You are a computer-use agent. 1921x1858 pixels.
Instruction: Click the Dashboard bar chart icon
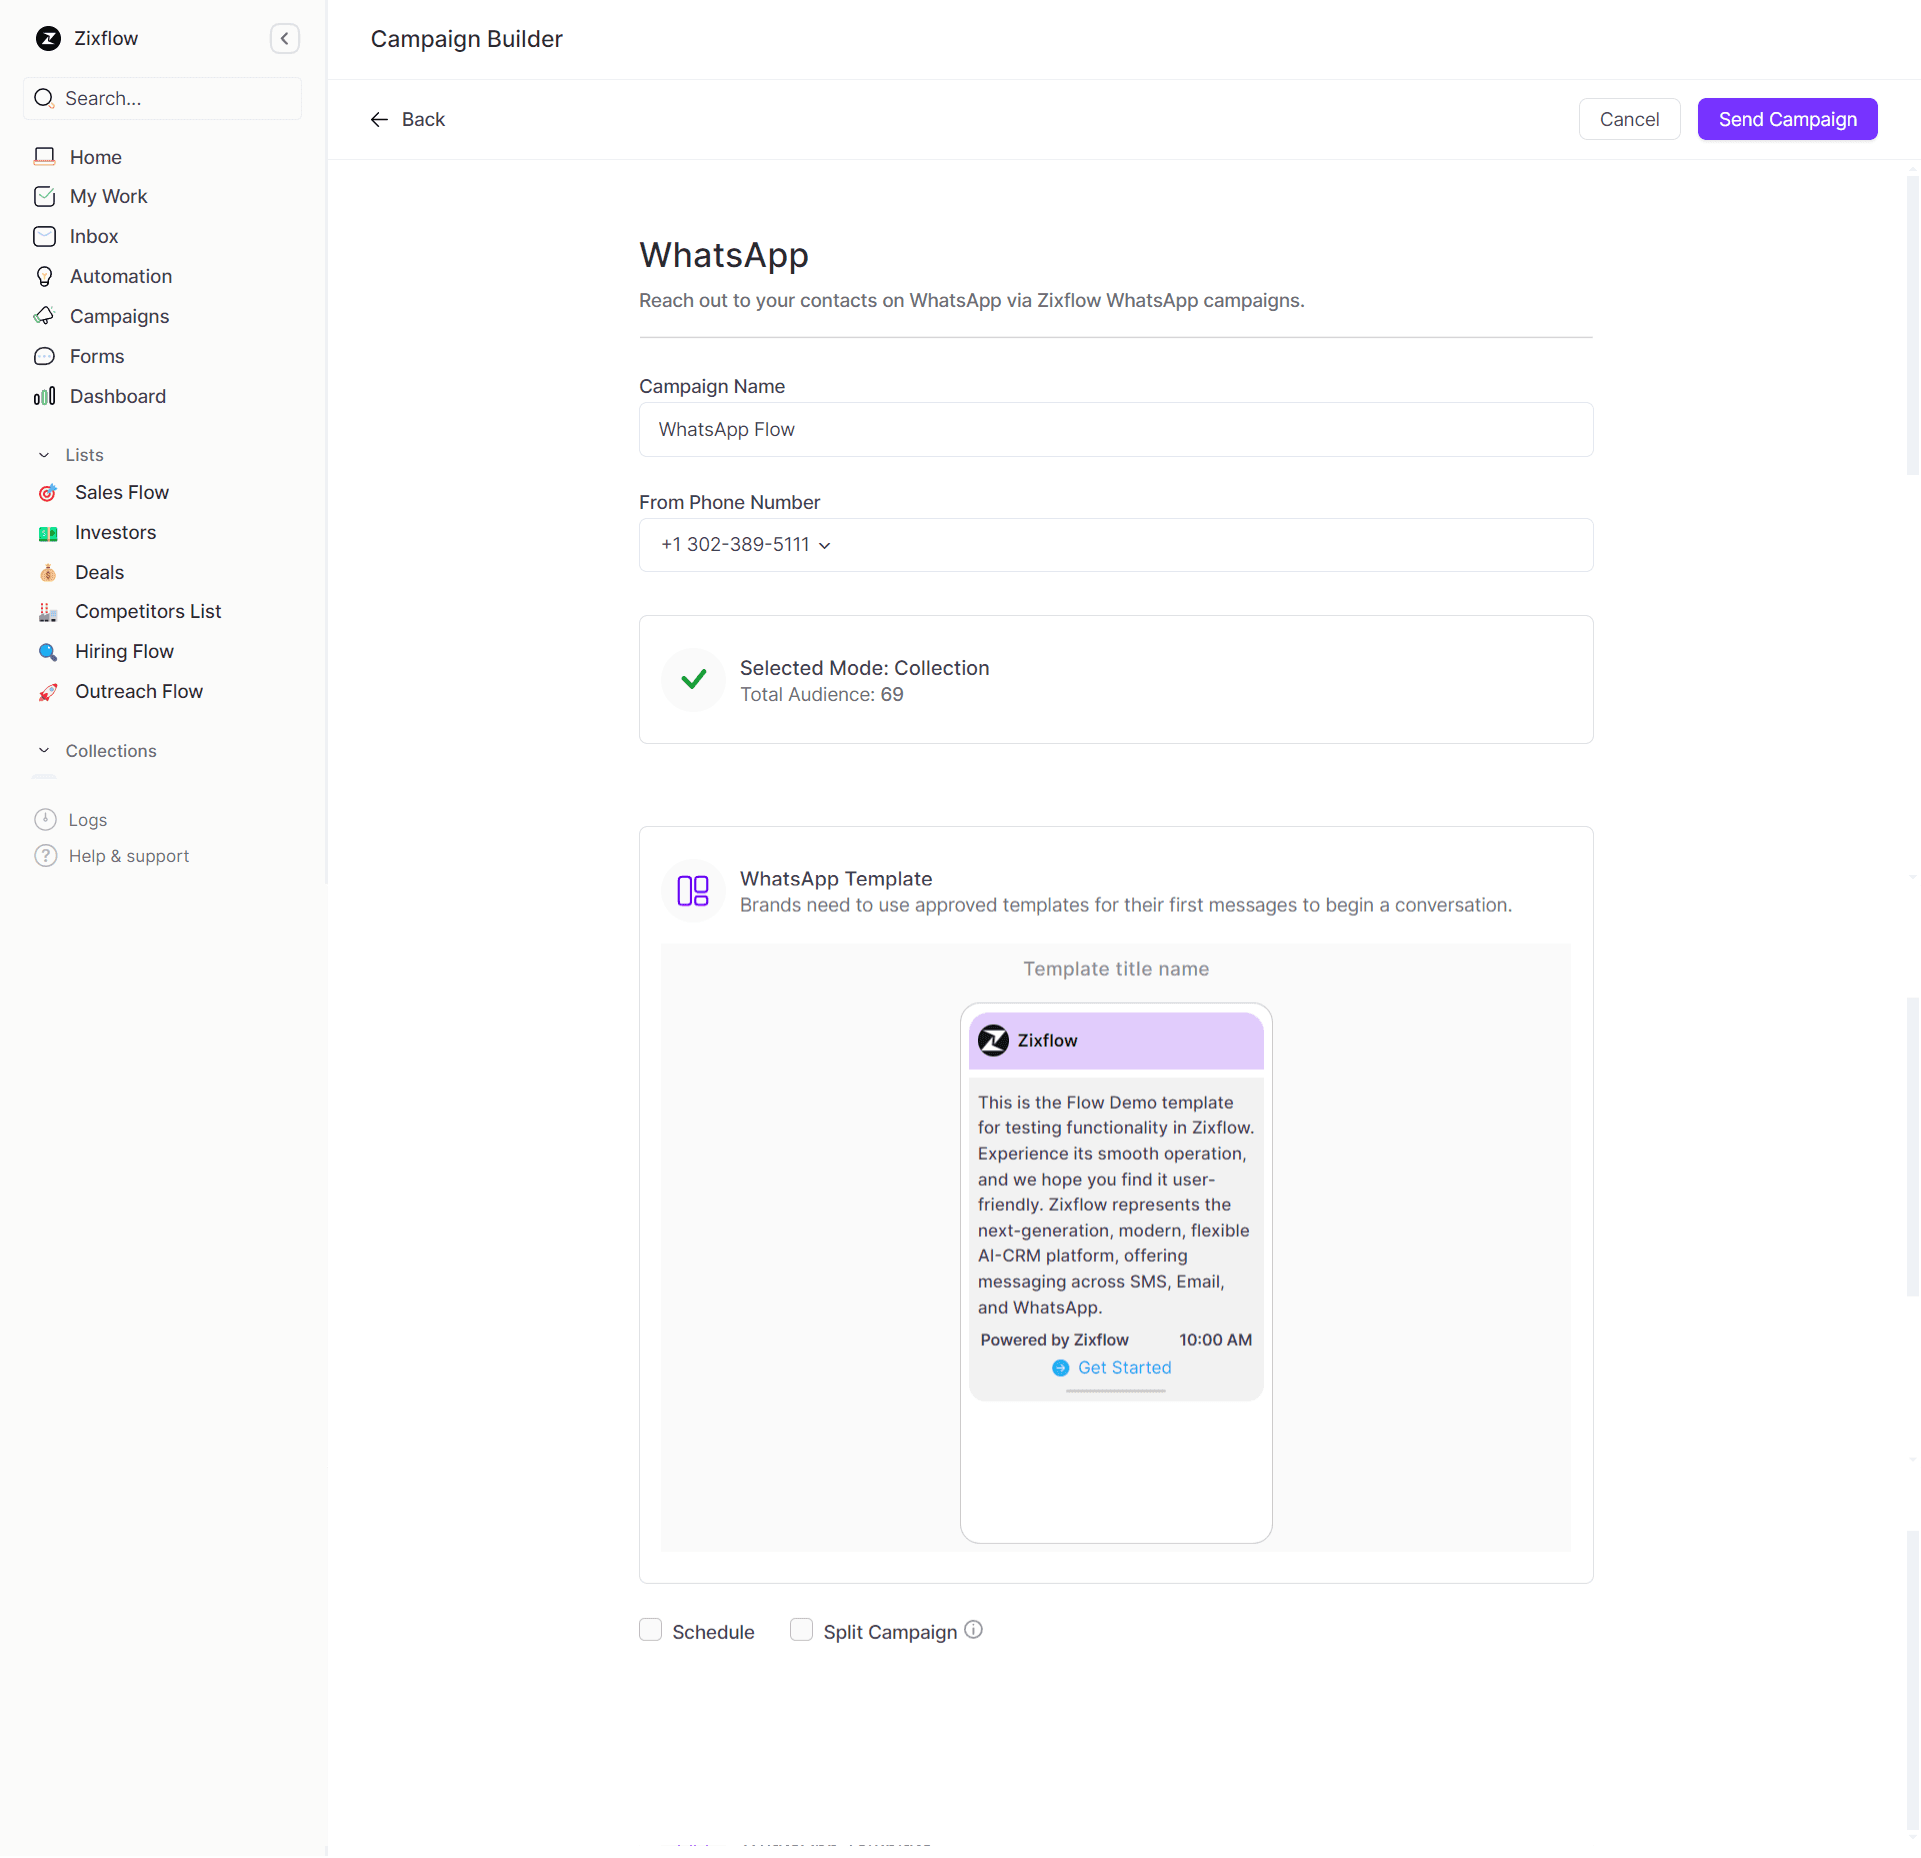(45, 397)
